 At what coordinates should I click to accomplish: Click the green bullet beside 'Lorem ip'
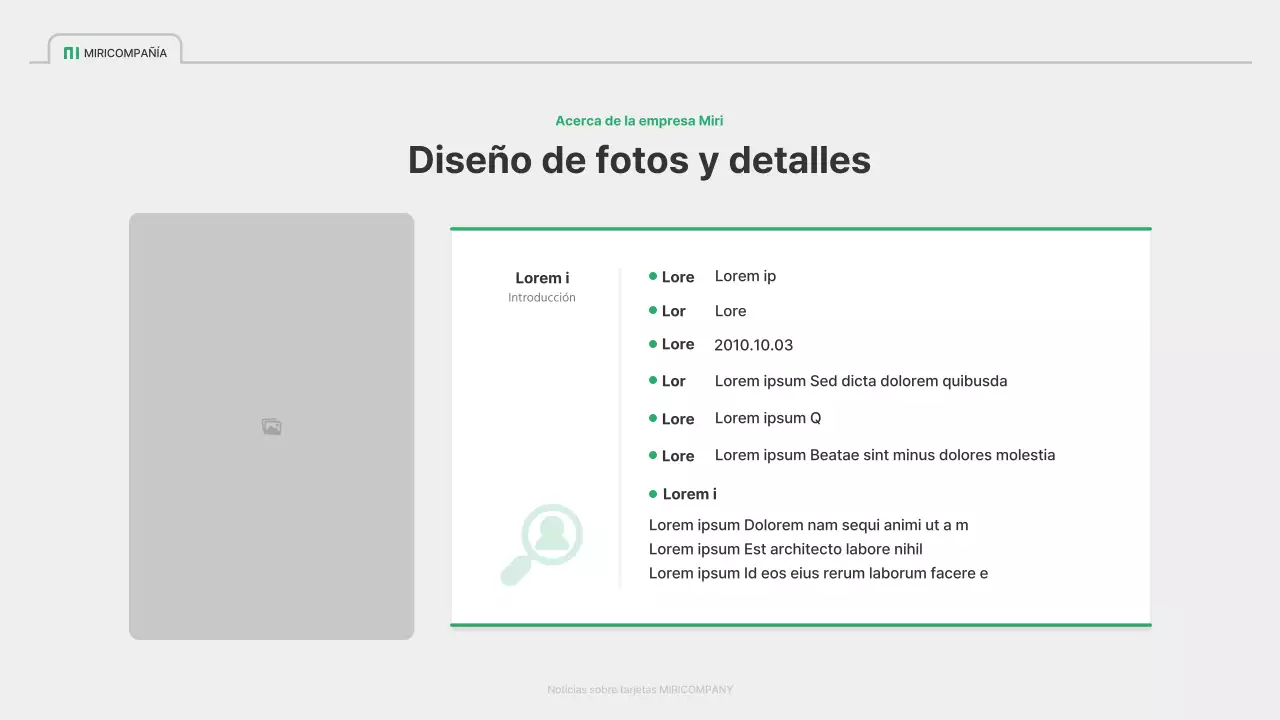pos(655,276)
